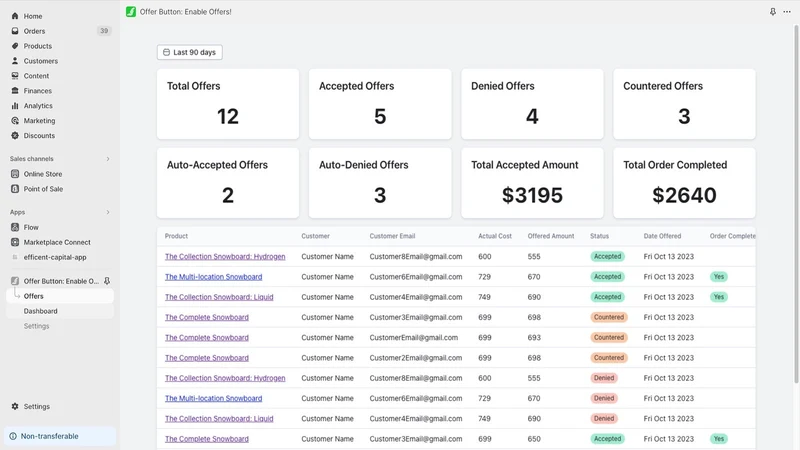This screenshot has width=800, height=450.
Task: Open the three-dot more actions menu
Action: tap(787, 12)
